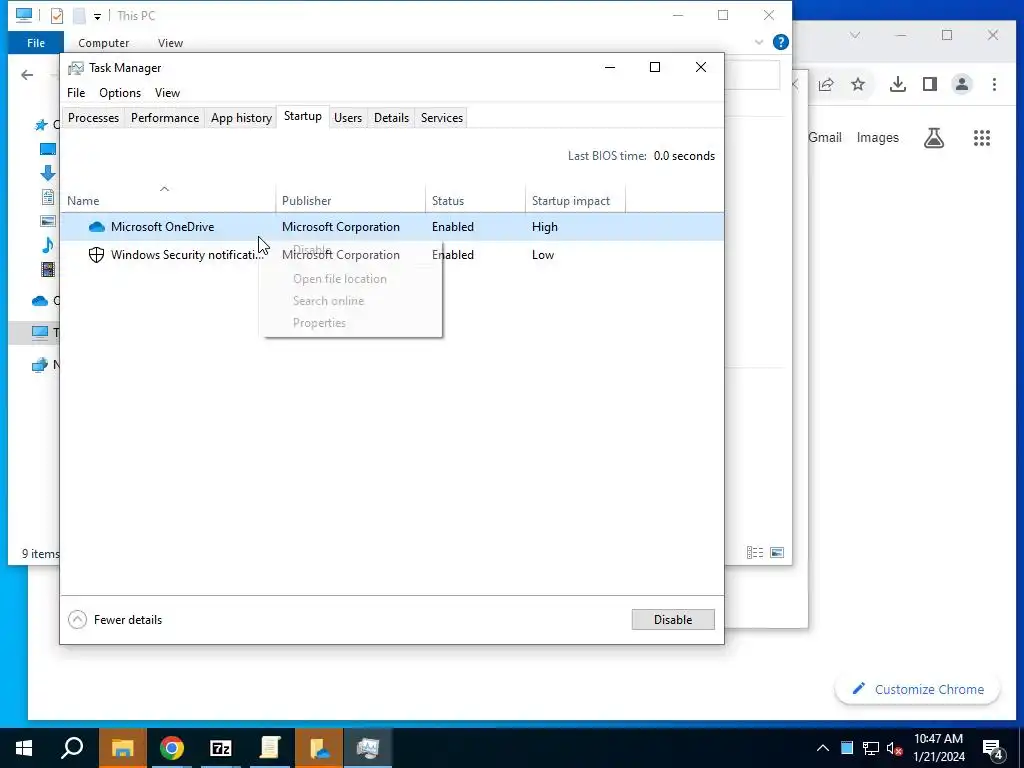Viewport: 1024px width, 768px height.
Task: Open Computer ribbon tab in This PC
Action: (x=103, y=42)
